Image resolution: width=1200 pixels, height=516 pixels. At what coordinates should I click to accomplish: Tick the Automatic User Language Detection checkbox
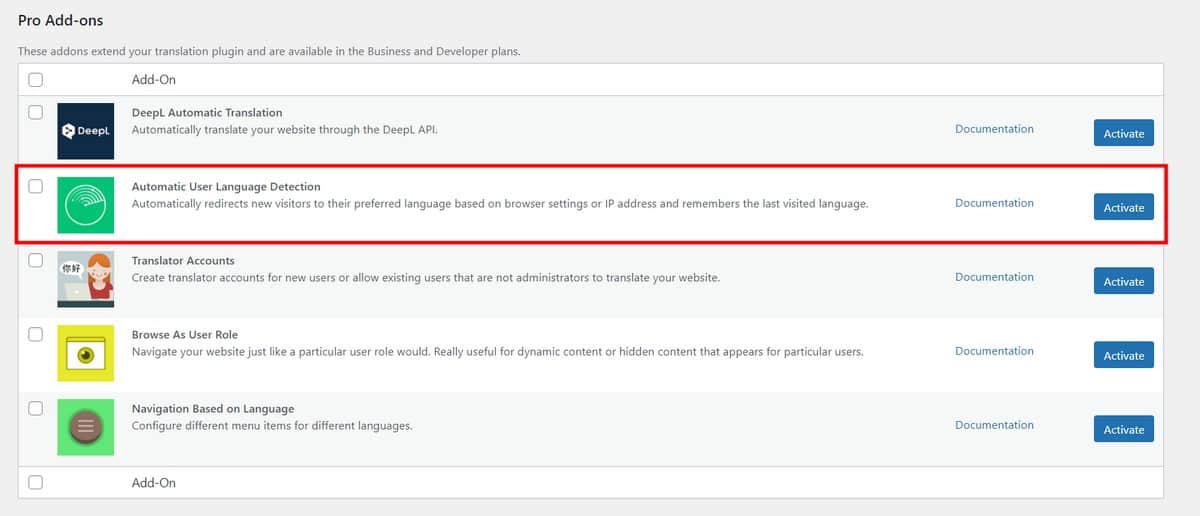(x=36, y=186)
